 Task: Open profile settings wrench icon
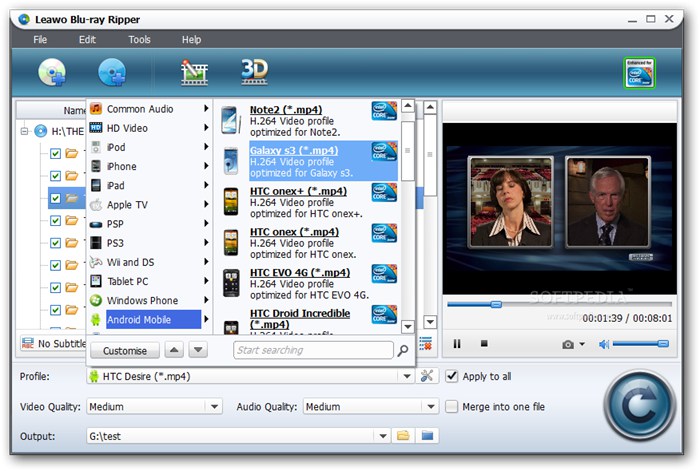(x=426, y=376)
